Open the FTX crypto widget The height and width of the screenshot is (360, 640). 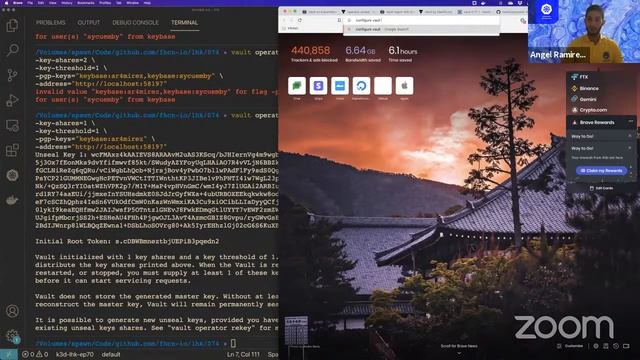580,77
